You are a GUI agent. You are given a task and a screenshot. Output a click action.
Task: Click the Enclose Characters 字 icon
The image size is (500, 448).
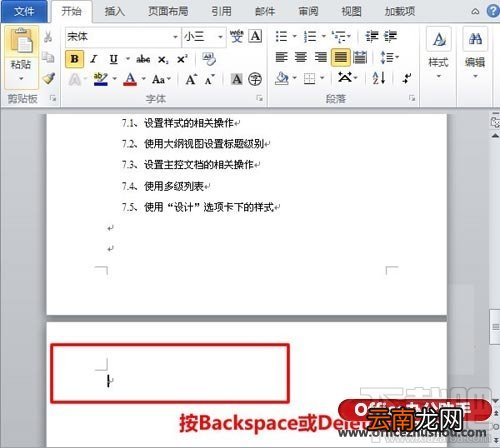[x=255, y=79]
